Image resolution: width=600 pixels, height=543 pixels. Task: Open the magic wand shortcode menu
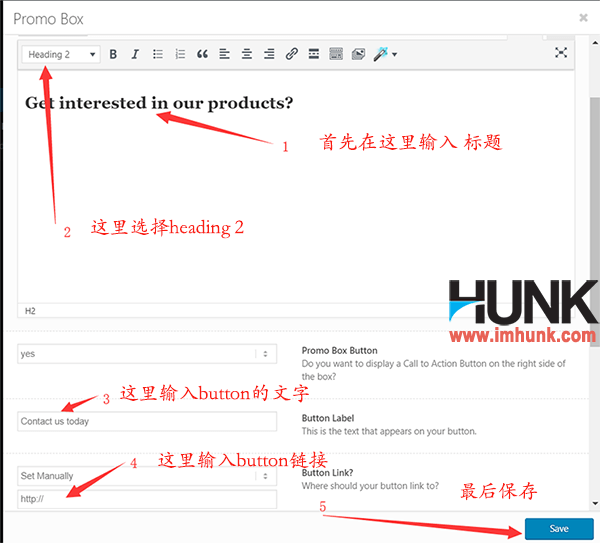point(381,54)
